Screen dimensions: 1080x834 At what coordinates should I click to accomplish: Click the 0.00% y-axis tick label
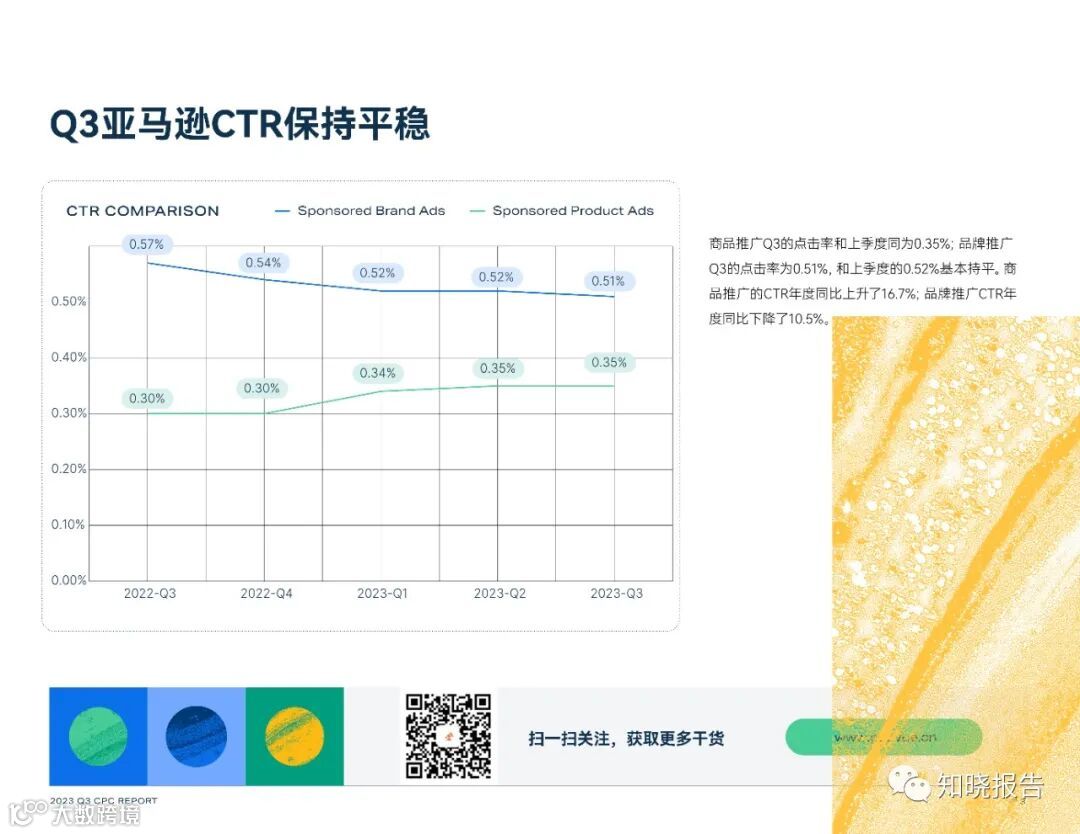click(69, 581)
